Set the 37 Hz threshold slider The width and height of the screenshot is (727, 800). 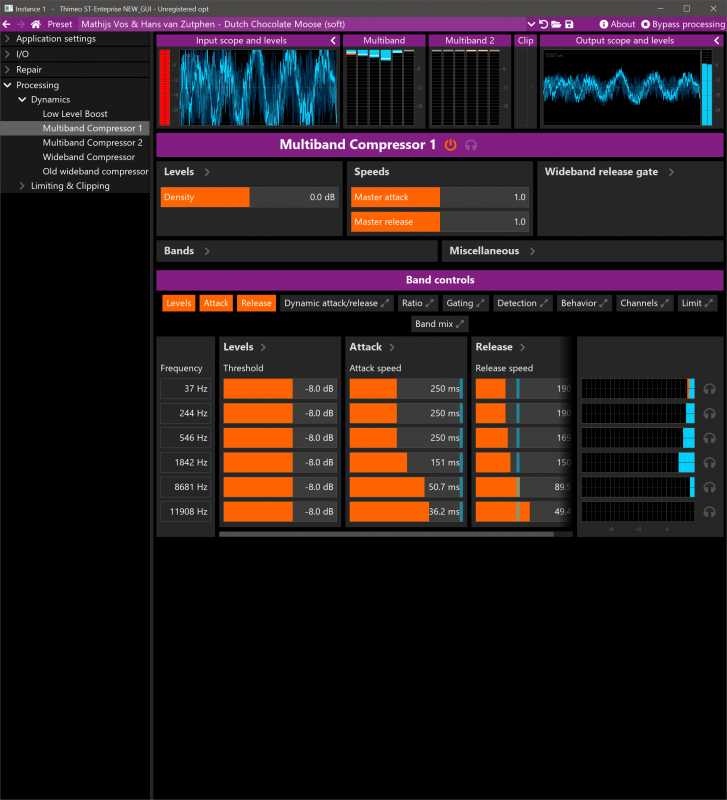click(280, 389)
